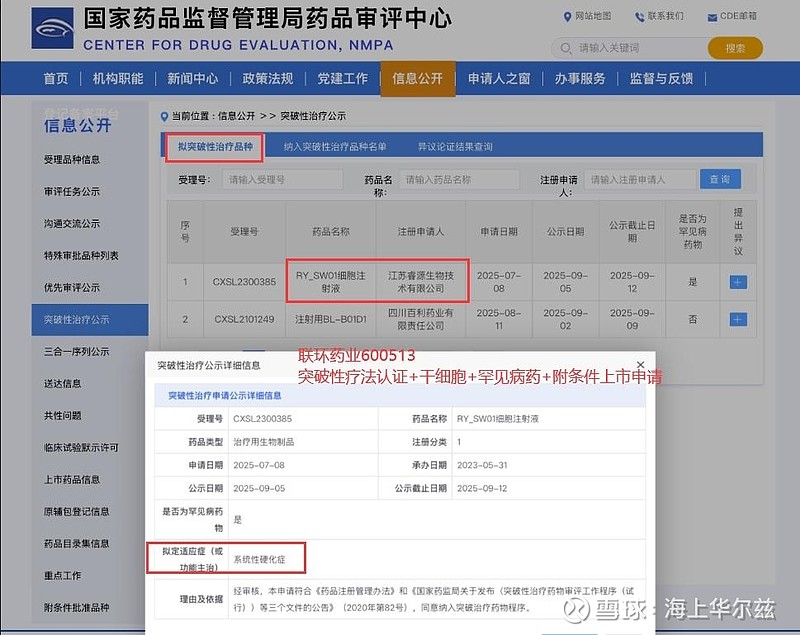
Task: Select 突破性治疗公示 in sidebar
Action: (90, 320)
